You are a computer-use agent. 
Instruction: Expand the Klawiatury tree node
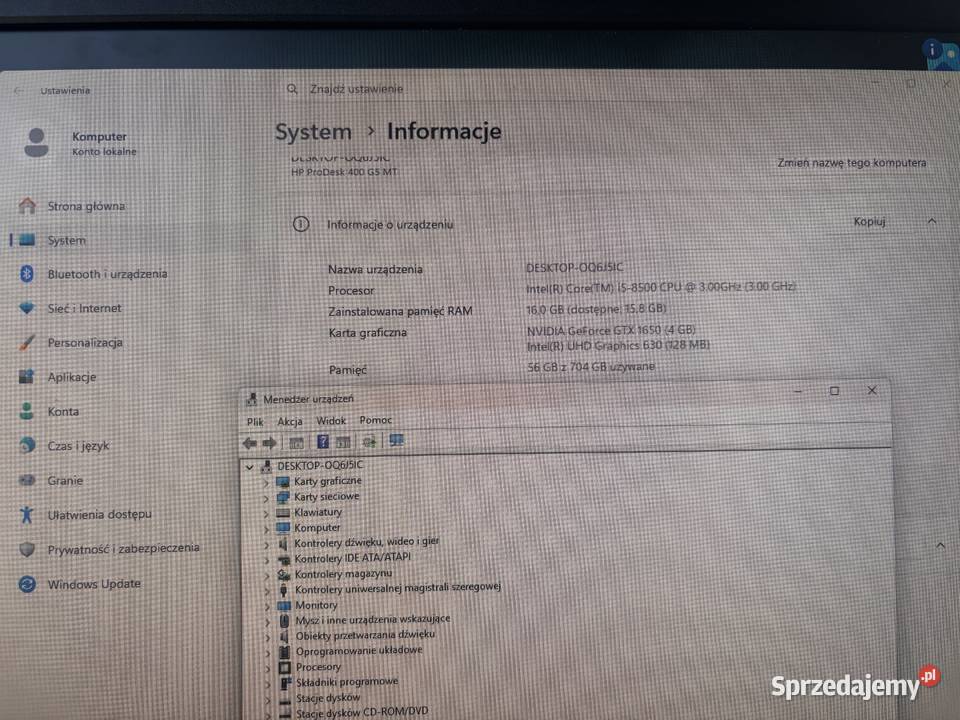pos(266,514)
